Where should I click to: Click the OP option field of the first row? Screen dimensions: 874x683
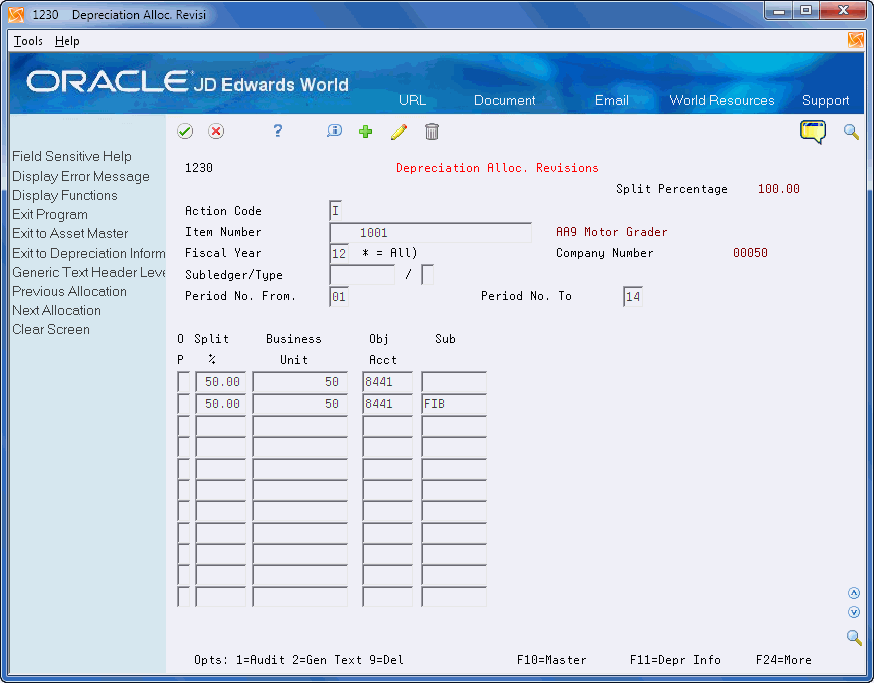pos(183,382)
